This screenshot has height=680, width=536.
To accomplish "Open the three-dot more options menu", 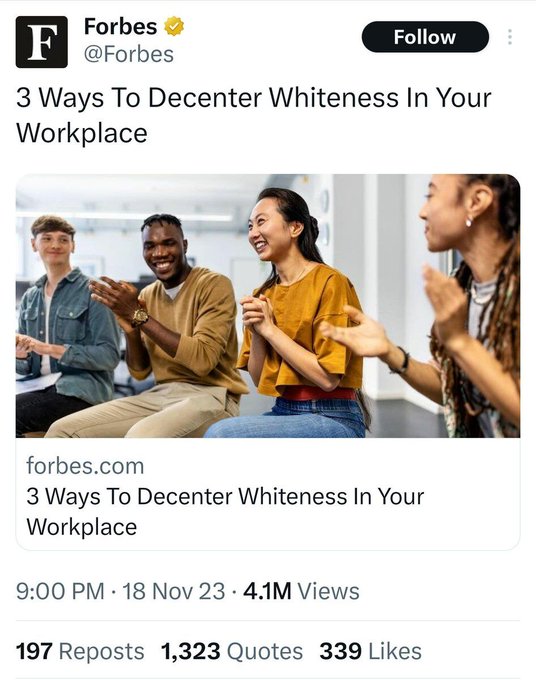I will [510, 37].
